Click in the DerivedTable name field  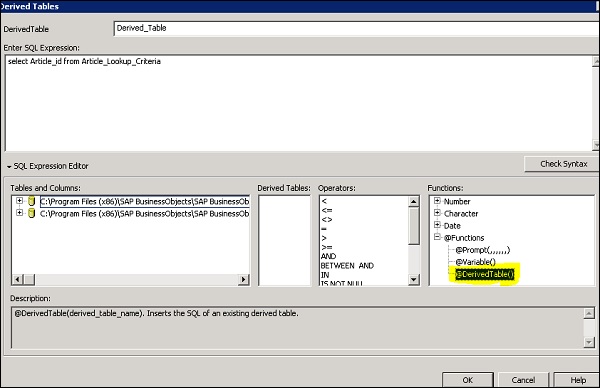(x=357, y=28)
